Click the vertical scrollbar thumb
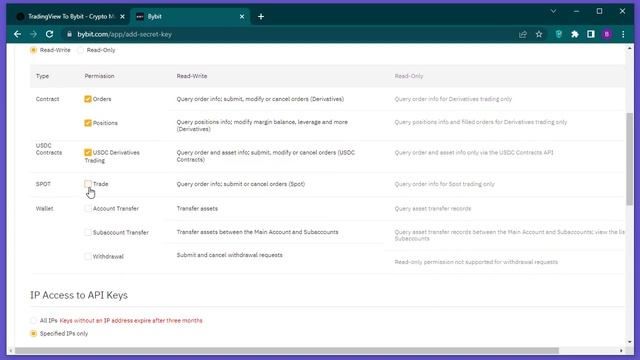This screenshot has height=360, width=640. [x=630, y=159]
